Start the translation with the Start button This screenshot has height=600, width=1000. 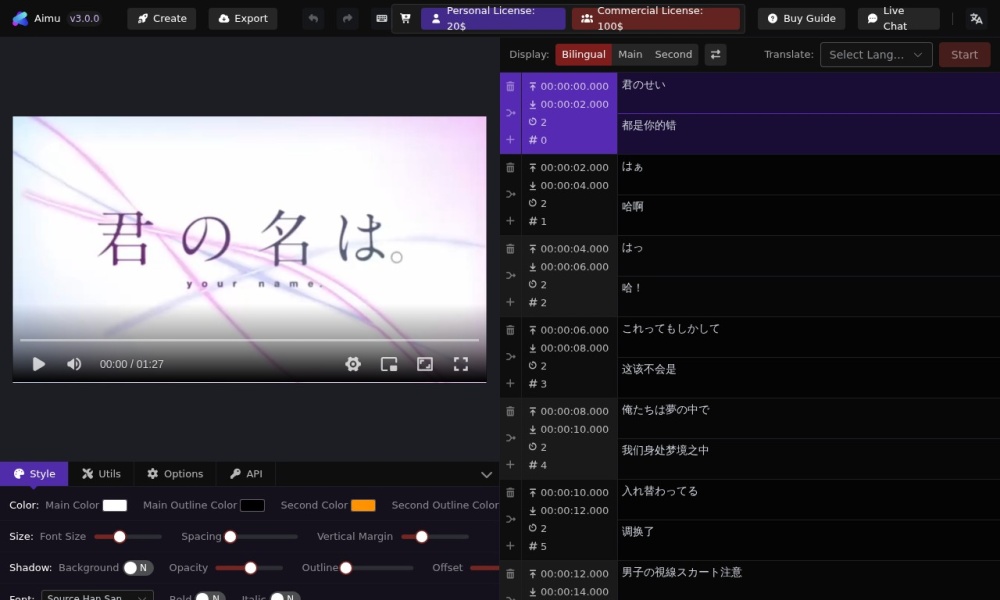[963, 54]
